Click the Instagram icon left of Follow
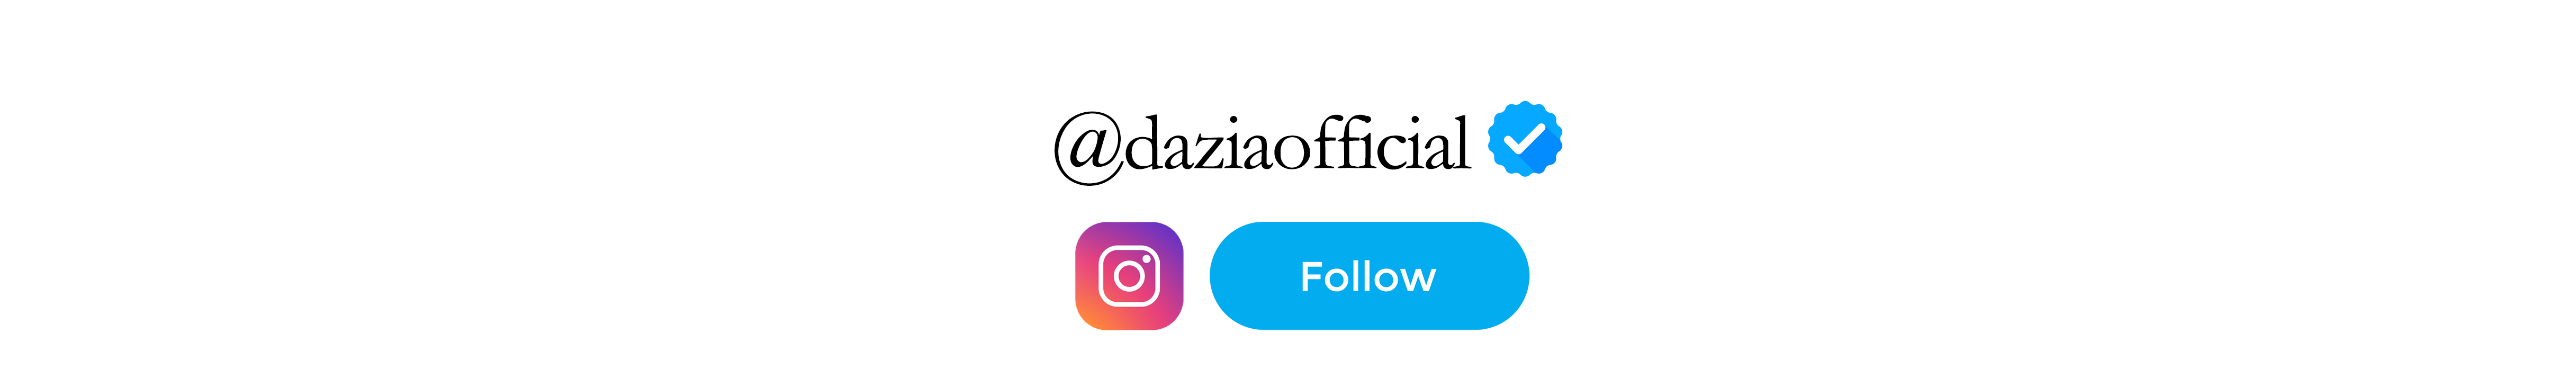Viewport: 2576px width, 387px height. (1129, 276)
